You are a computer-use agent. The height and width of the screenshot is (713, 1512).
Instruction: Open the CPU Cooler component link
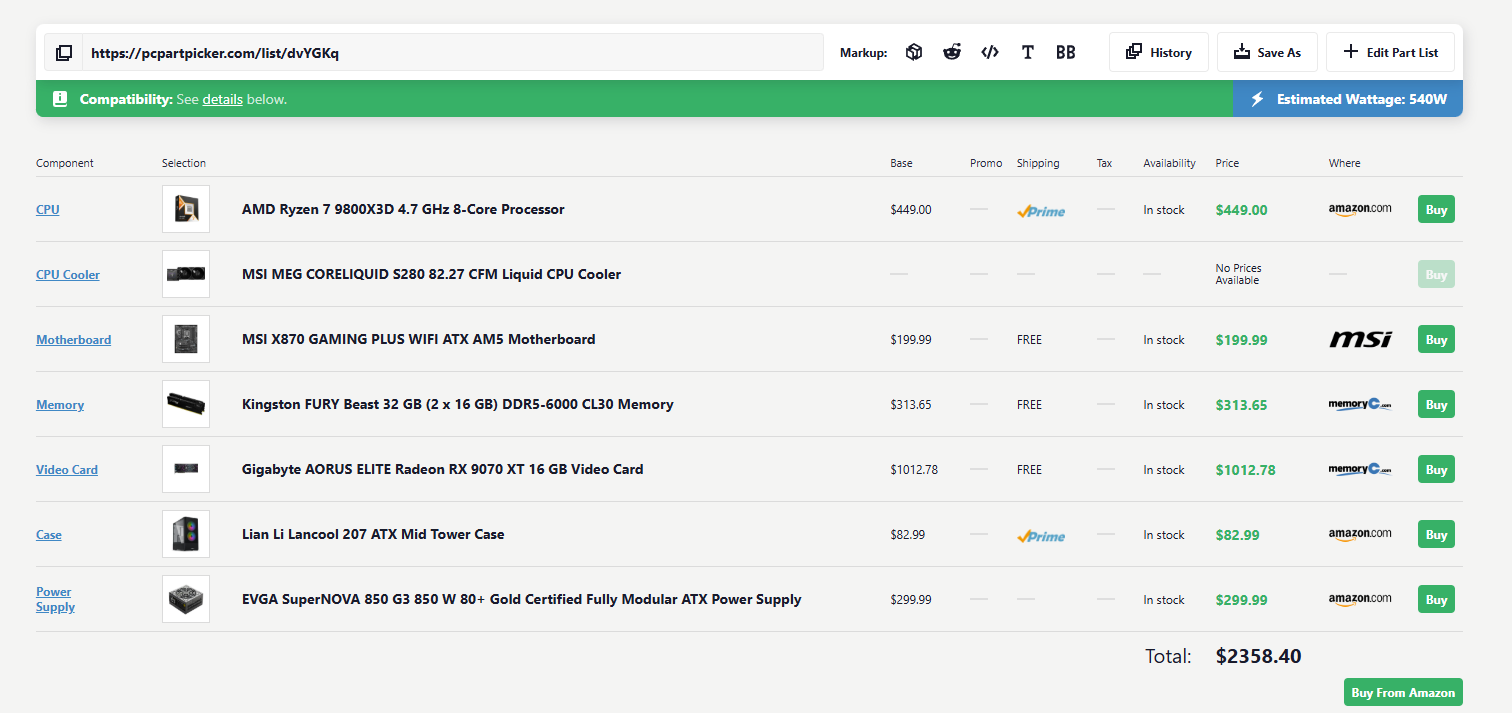click(68, 275)
